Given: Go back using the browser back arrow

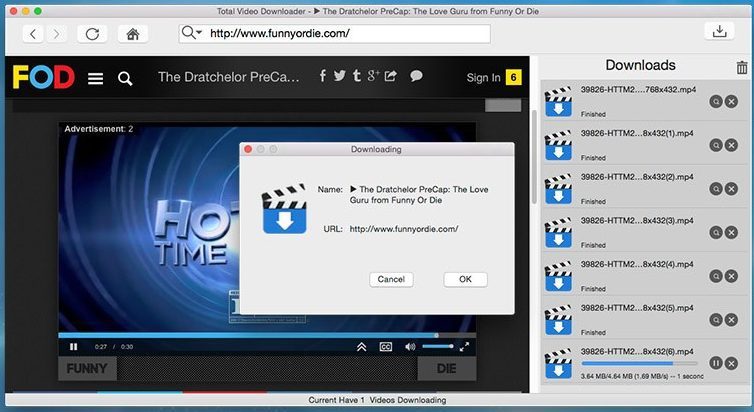Looking at the screenshot, I should point(33,34).
